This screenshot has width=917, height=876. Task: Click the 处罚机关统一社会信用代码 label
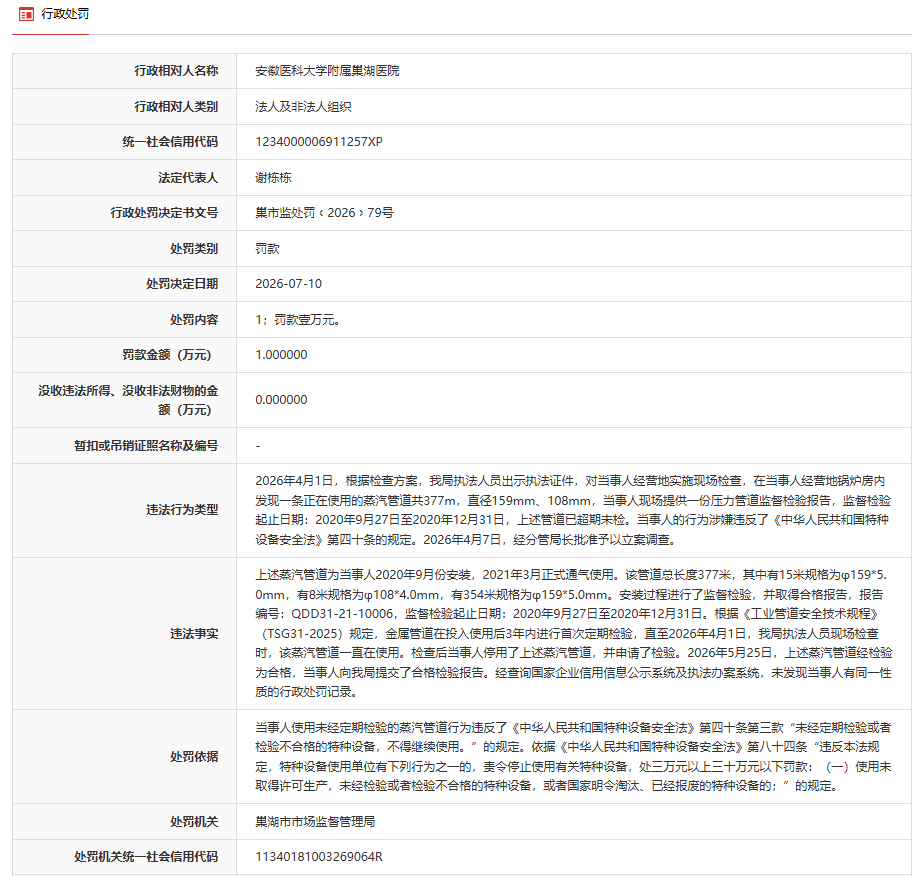click(146, 857)
